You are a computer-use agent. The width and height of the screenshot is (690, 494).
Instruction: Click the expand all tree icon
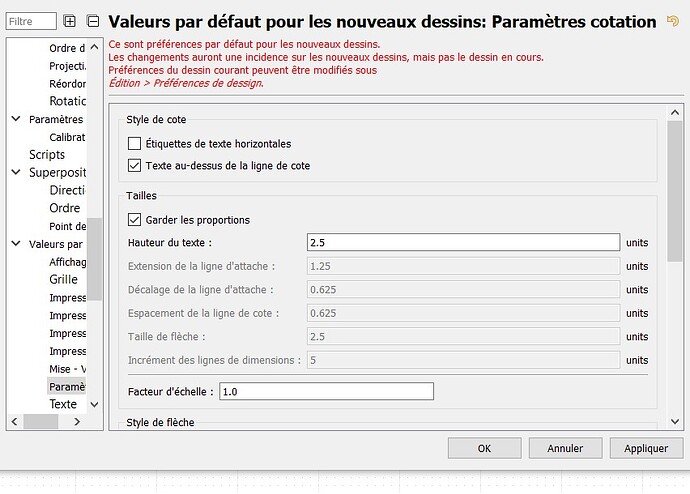coord(70,21)
